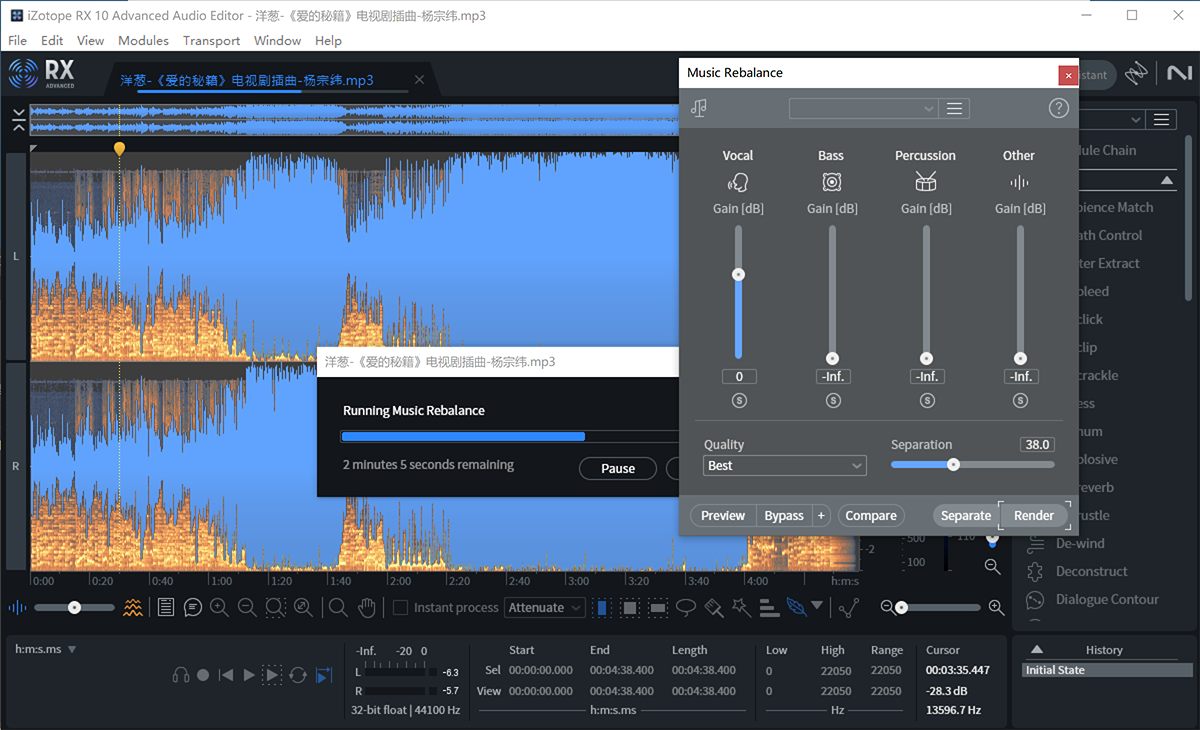Image resolution: width=1200 pixels, height=730 pixels.
Task: Click the headphones monitor icon
Action: tap(180, 675)
